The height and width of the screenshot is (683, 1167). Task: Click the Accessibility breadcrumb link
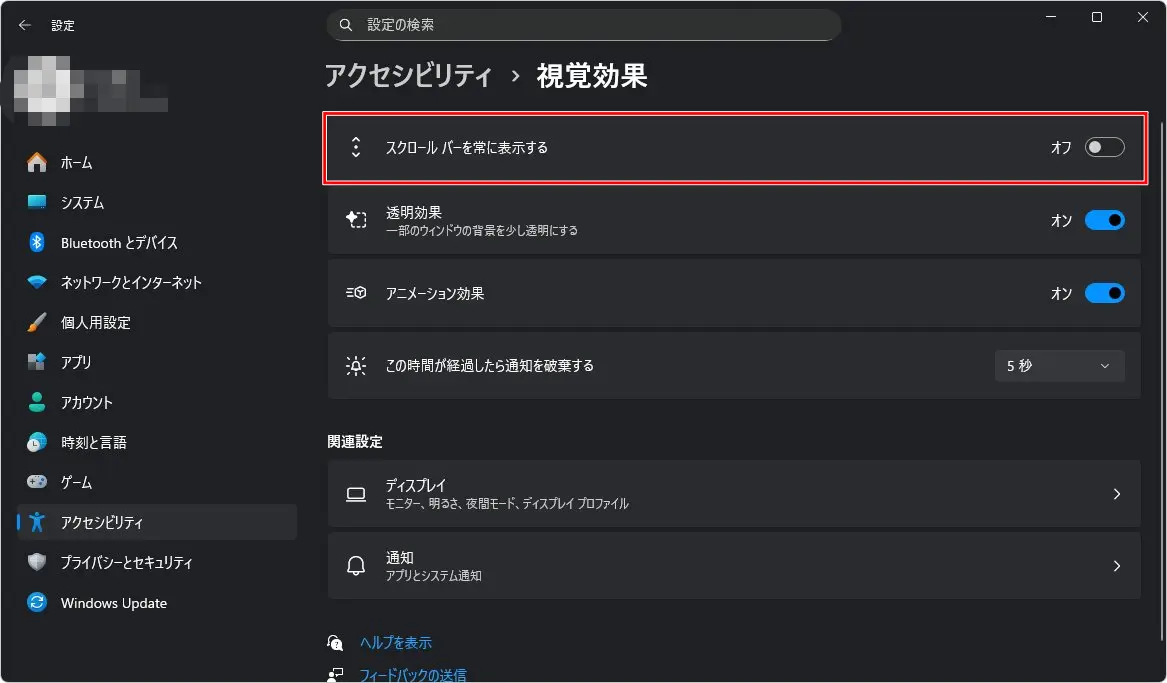pos(409,76)
